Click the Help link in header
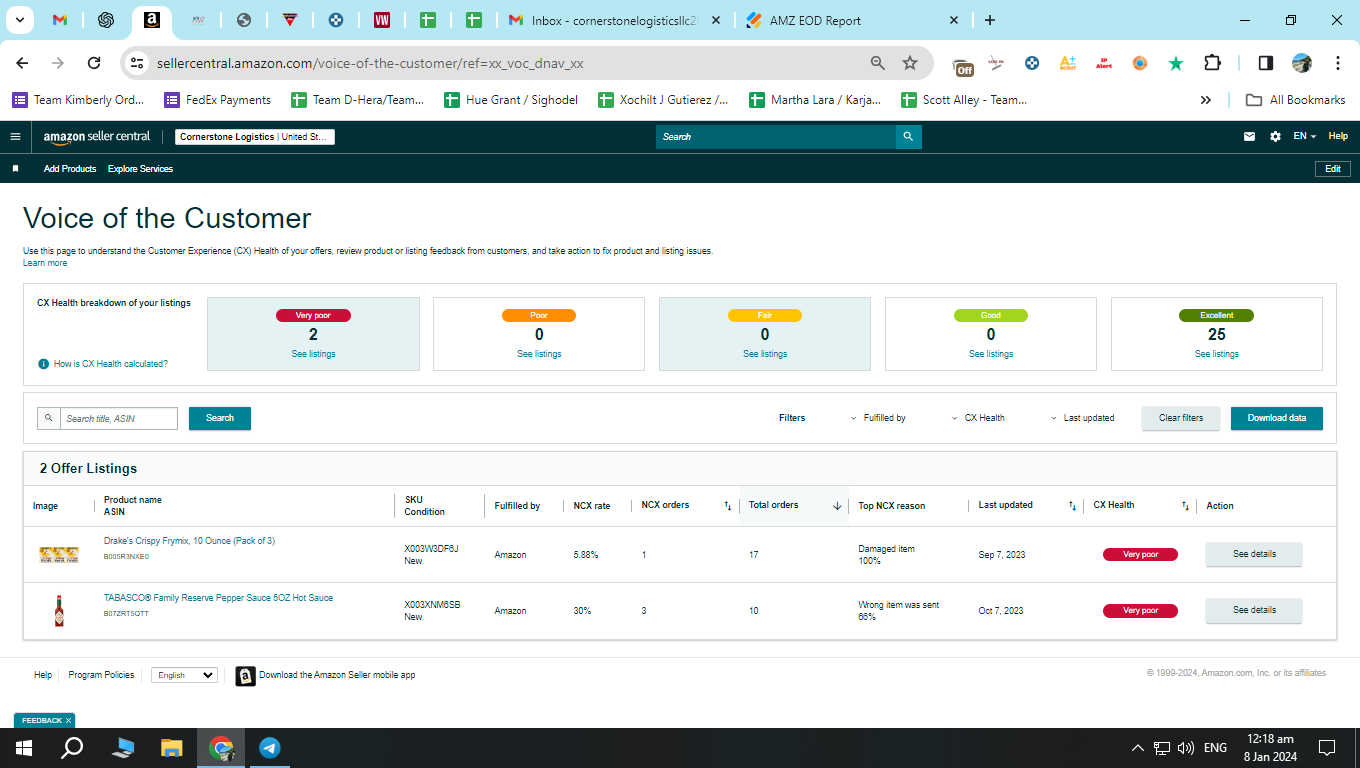This screenshot has width=1360, height=768. point(1338,137)
